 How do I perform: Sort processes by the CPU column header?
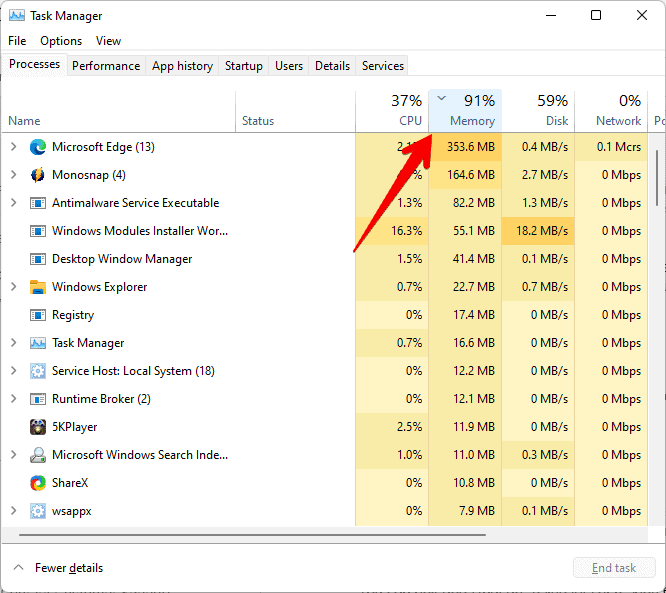tap(392, 111)
